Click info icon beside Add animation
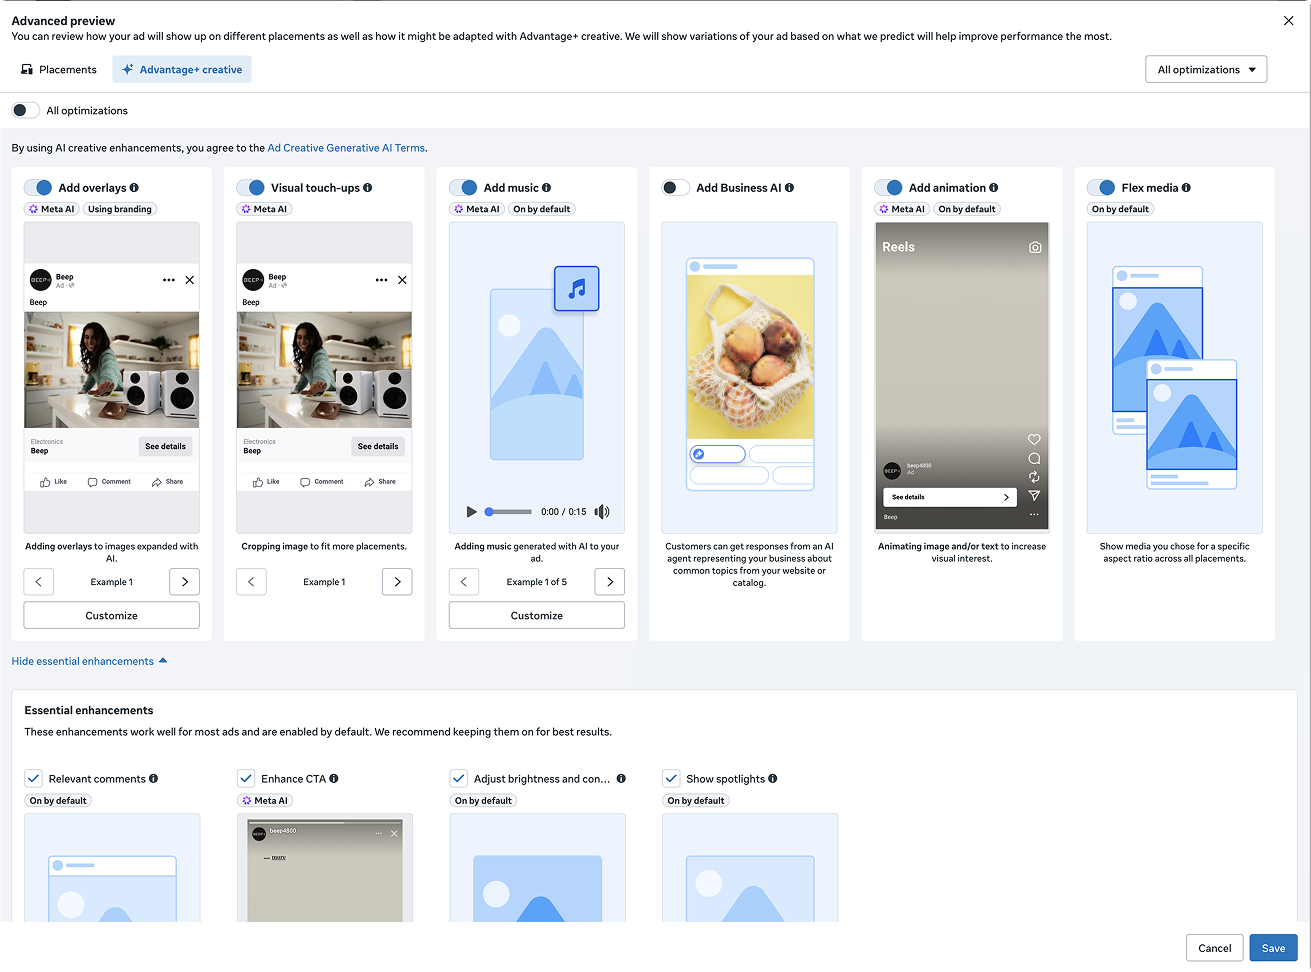 993,188
